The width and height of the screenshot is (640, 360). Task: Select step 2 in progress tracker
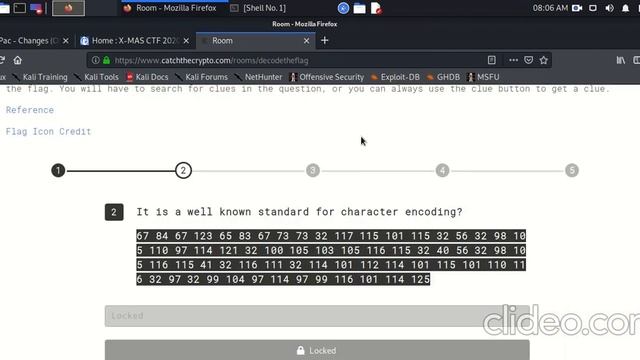(x=183, y=170)
